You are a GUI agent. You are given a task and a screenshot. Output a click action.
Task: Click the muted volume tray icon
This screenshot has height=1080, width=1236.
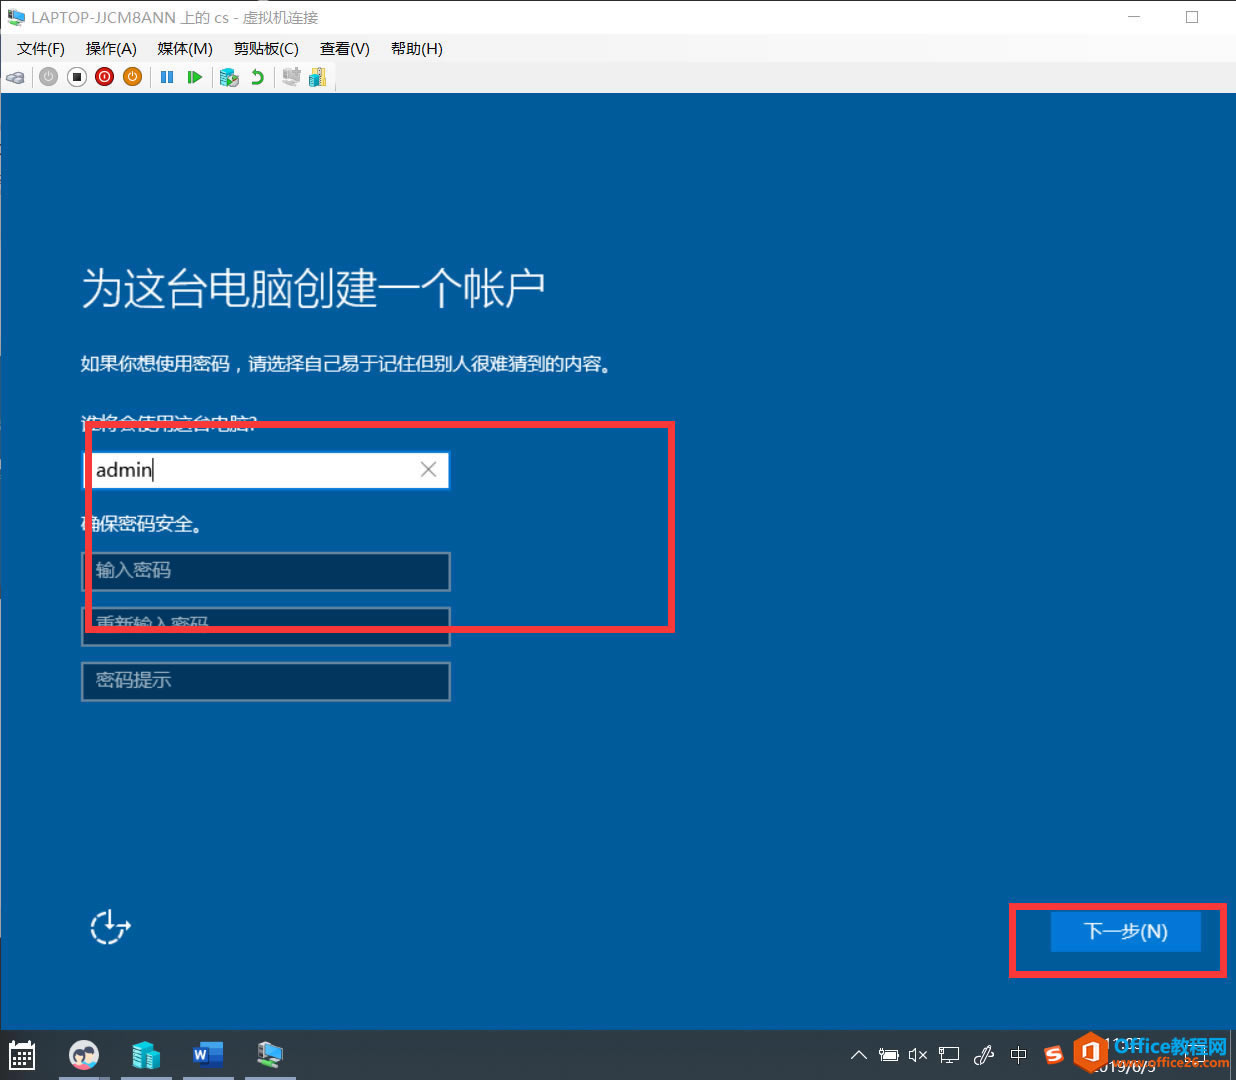tap(918, 1055)
